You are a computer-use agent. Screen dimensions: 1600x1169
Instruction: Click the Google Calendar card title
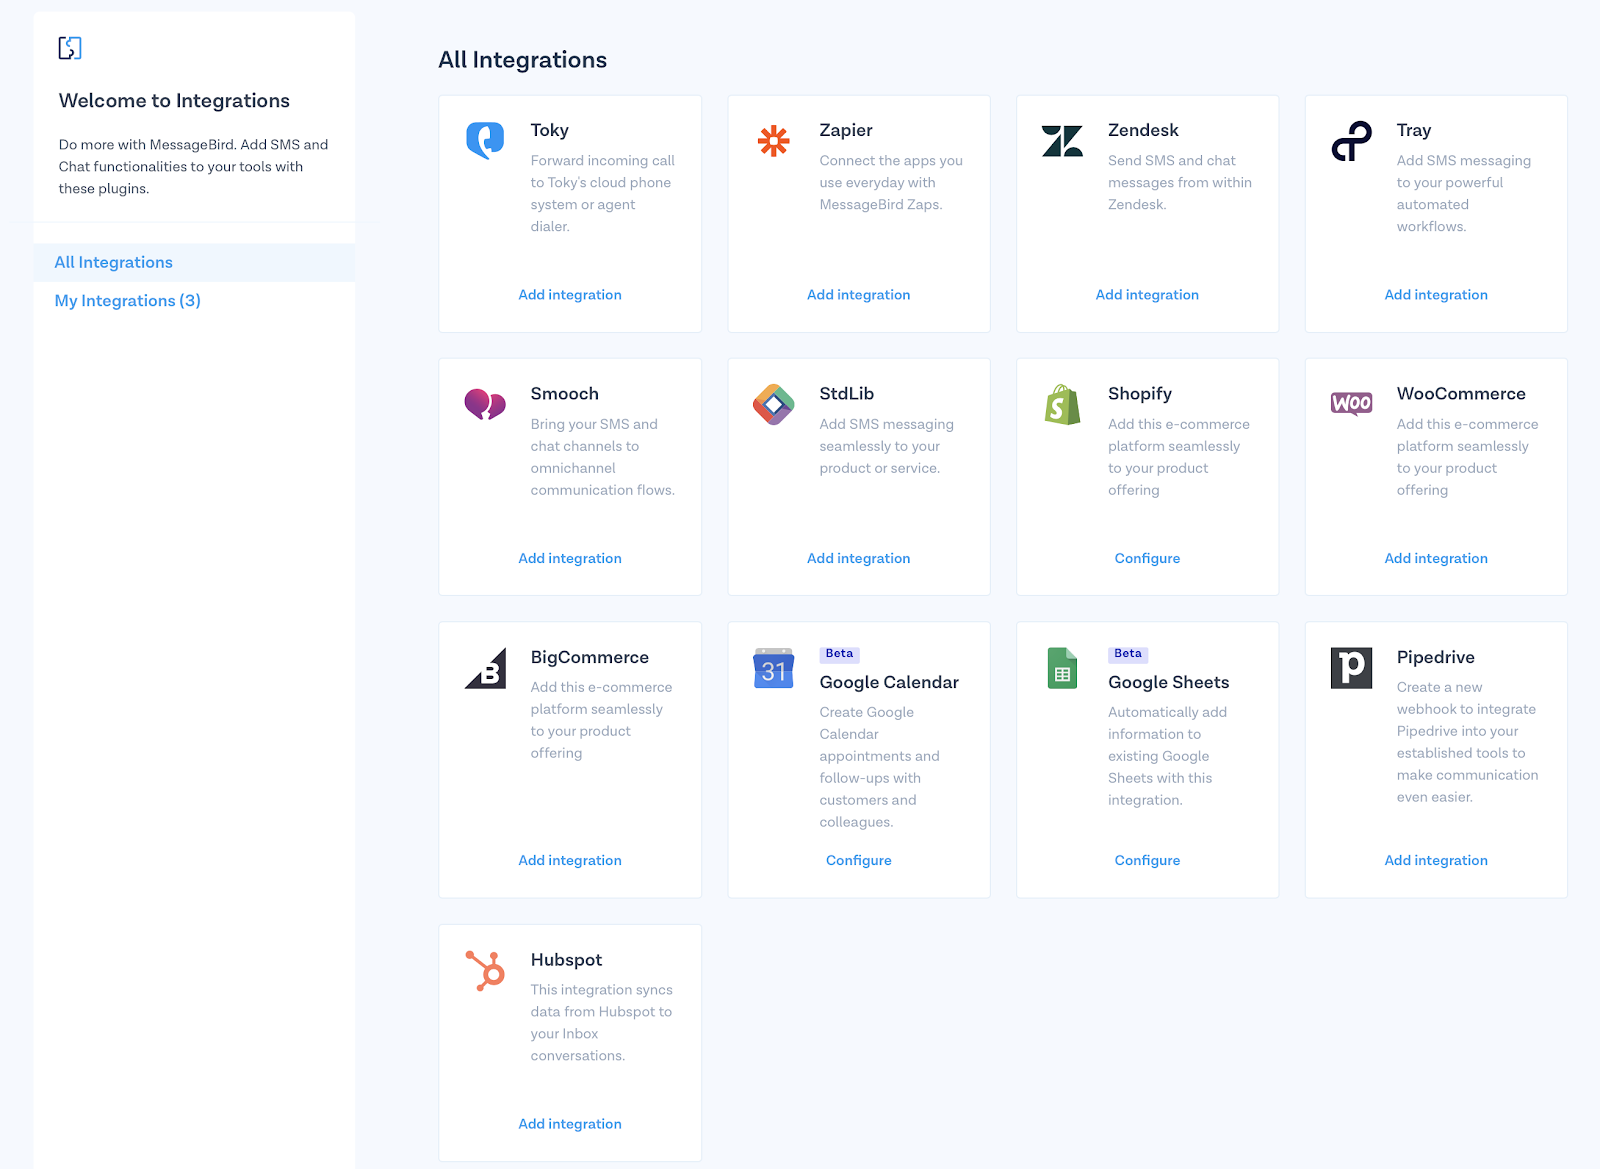coord(889,682)
